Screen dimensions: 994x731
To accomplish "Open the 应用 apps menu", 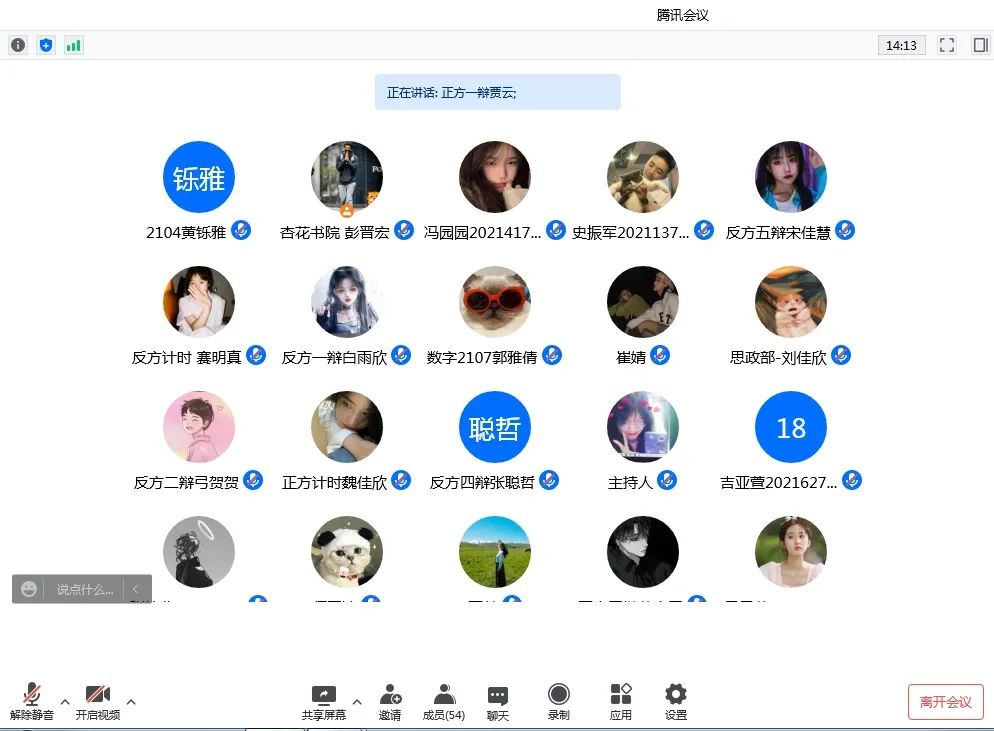I will [x=621, y=702].
